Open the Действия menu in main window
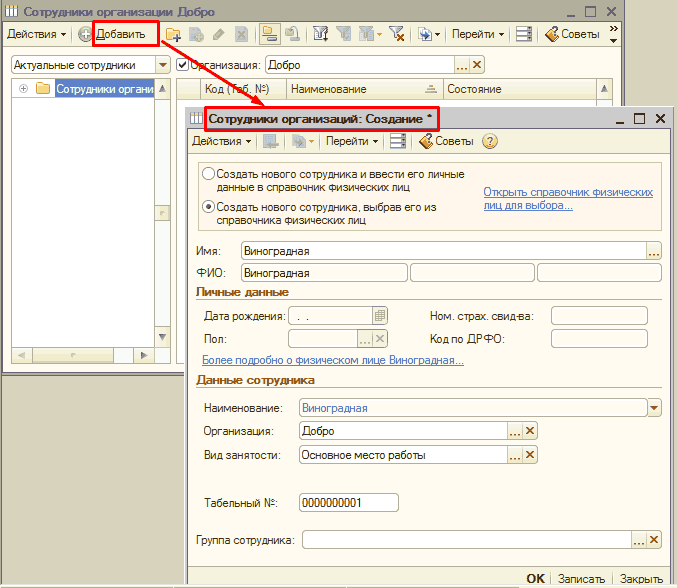 point(36,34)
